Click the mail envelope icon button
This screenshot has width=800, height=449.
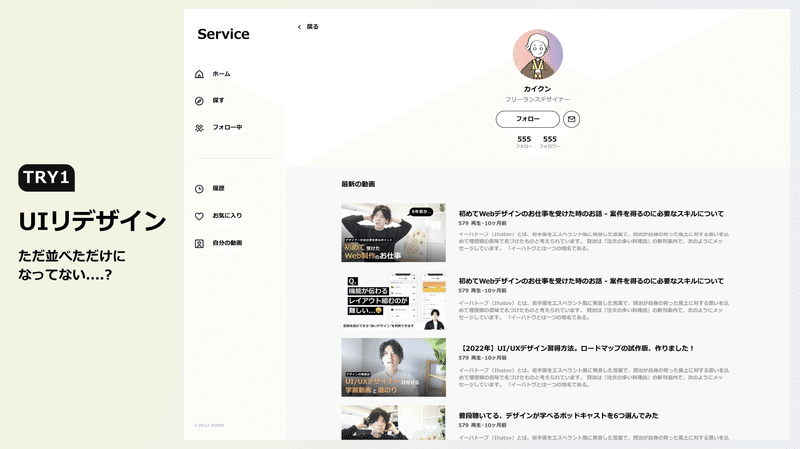[x=571, y=119]
